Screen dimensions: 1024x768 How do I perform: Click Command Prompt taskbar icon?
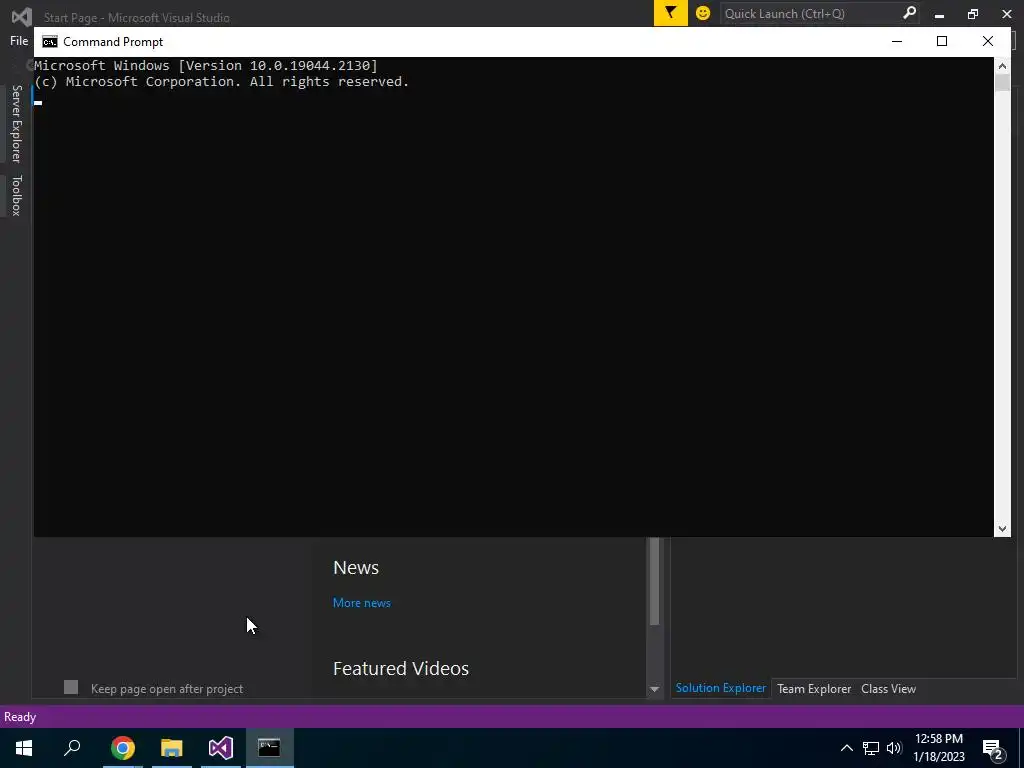[269, 748]
